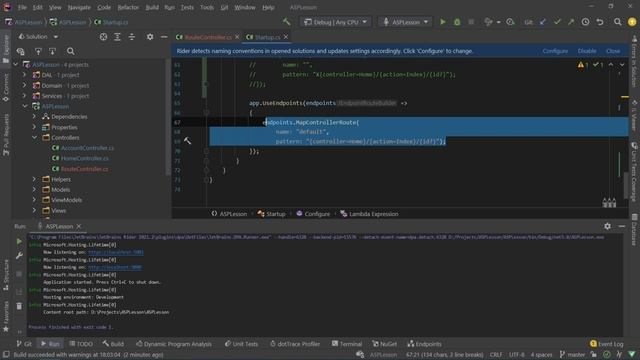Go to next highlighted error arrow
Screen dimensions: 640x360
point(622,64)
